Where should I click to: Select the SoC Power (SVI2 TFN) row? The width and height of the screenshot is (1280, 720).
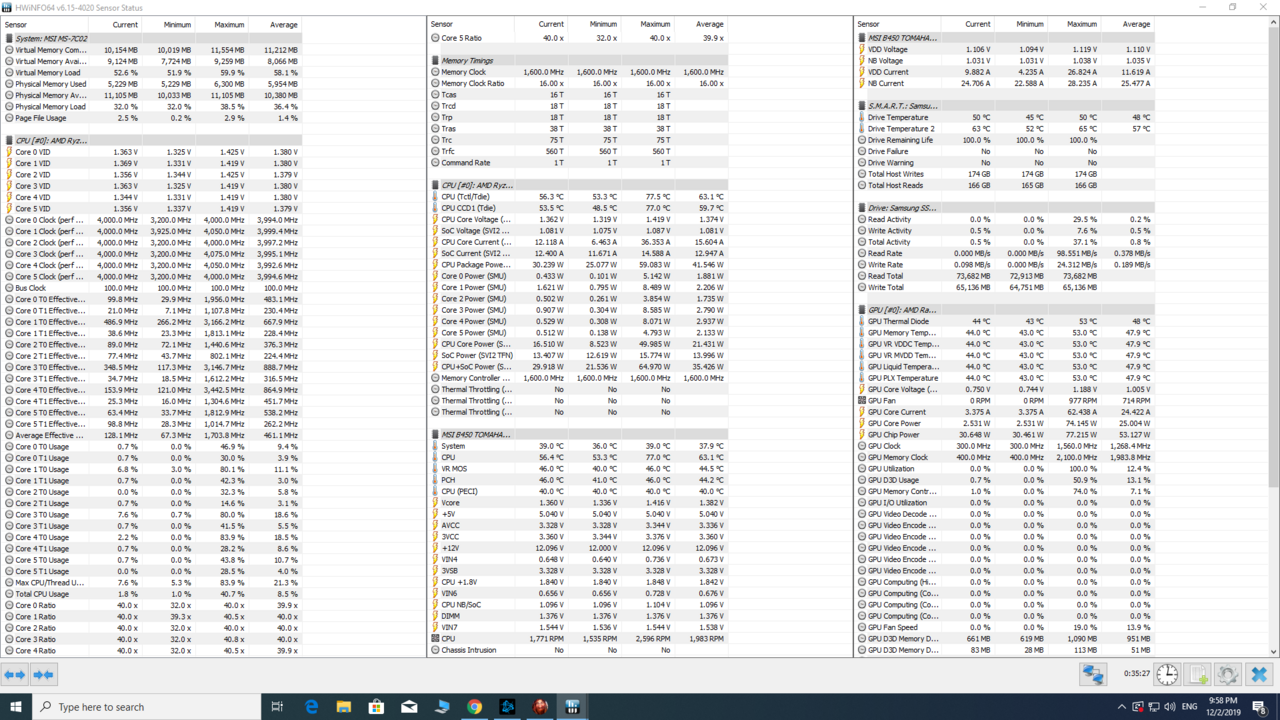point(577,356)
